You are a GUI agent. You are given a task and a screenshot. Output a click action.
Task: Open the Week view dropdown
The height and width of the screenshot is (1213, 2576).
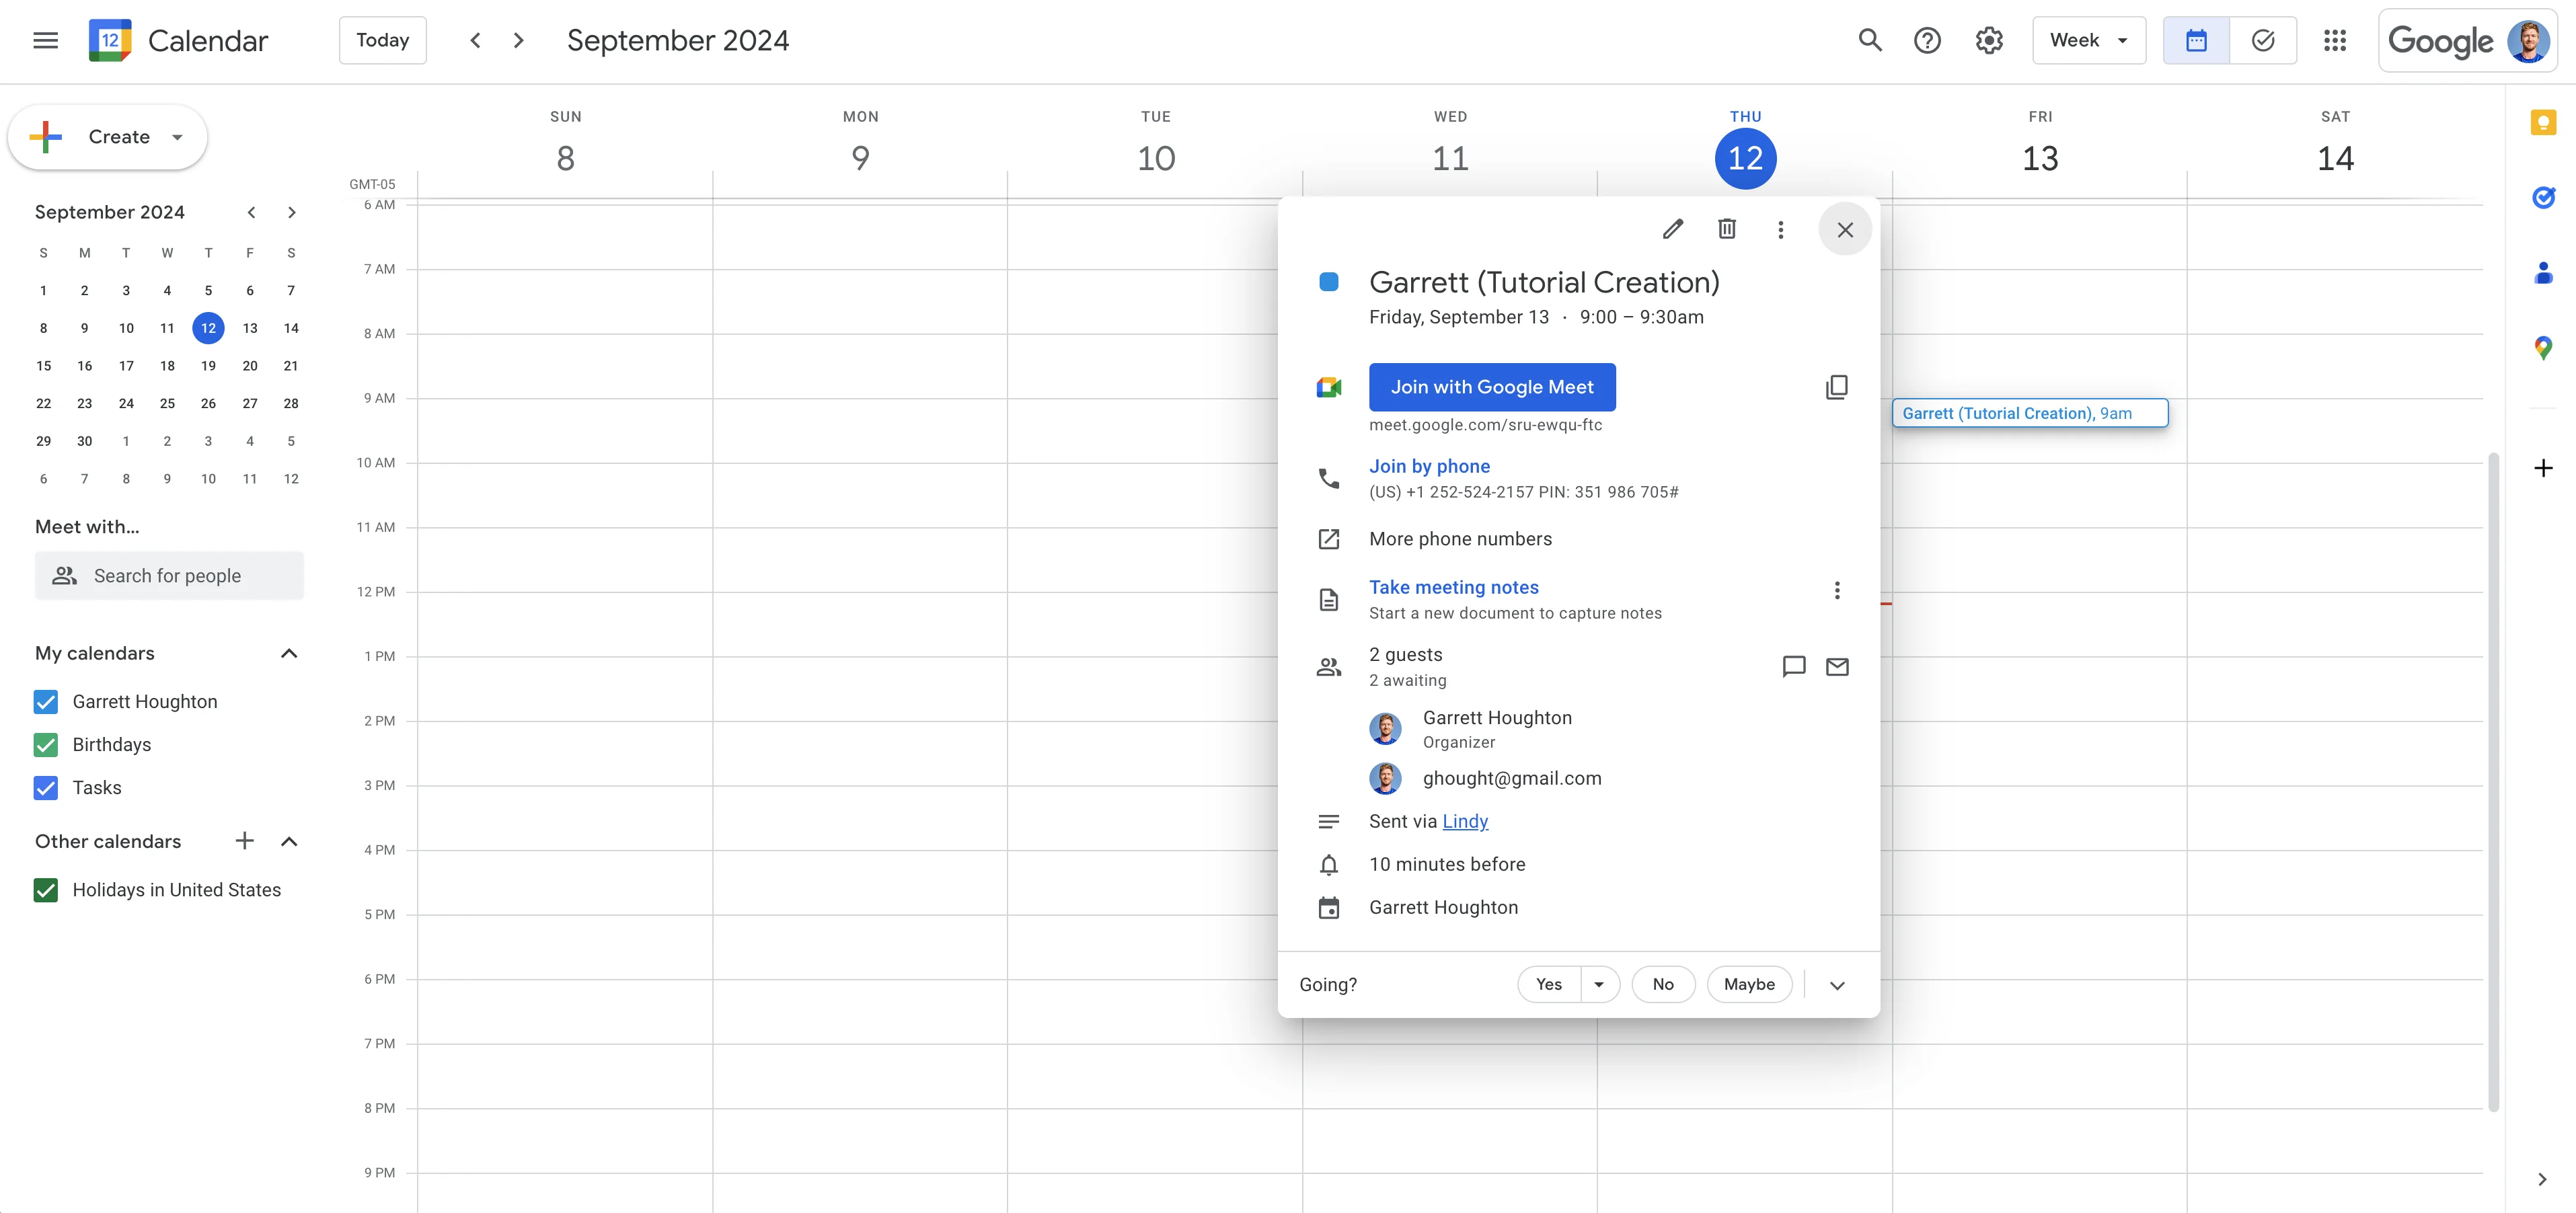[2088, 40]
